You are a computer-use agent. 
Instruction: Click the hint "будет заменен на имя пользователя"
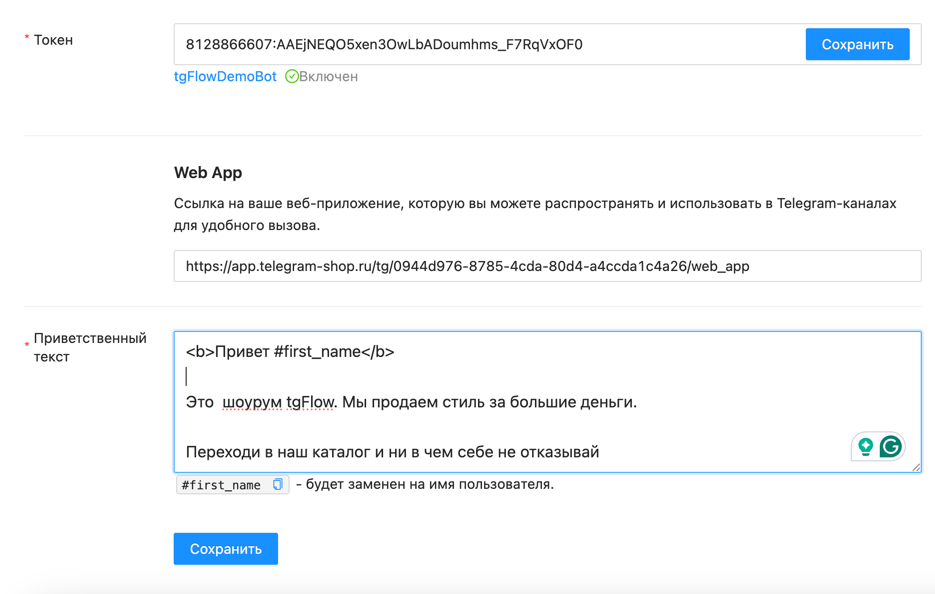click(429, 484)
